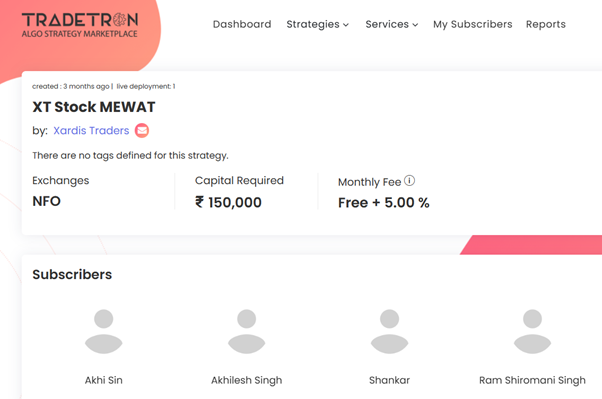Screen dimensions: 602x399
Task: Click Shankar's avatar icon
Action: click(x=389, y=331)
